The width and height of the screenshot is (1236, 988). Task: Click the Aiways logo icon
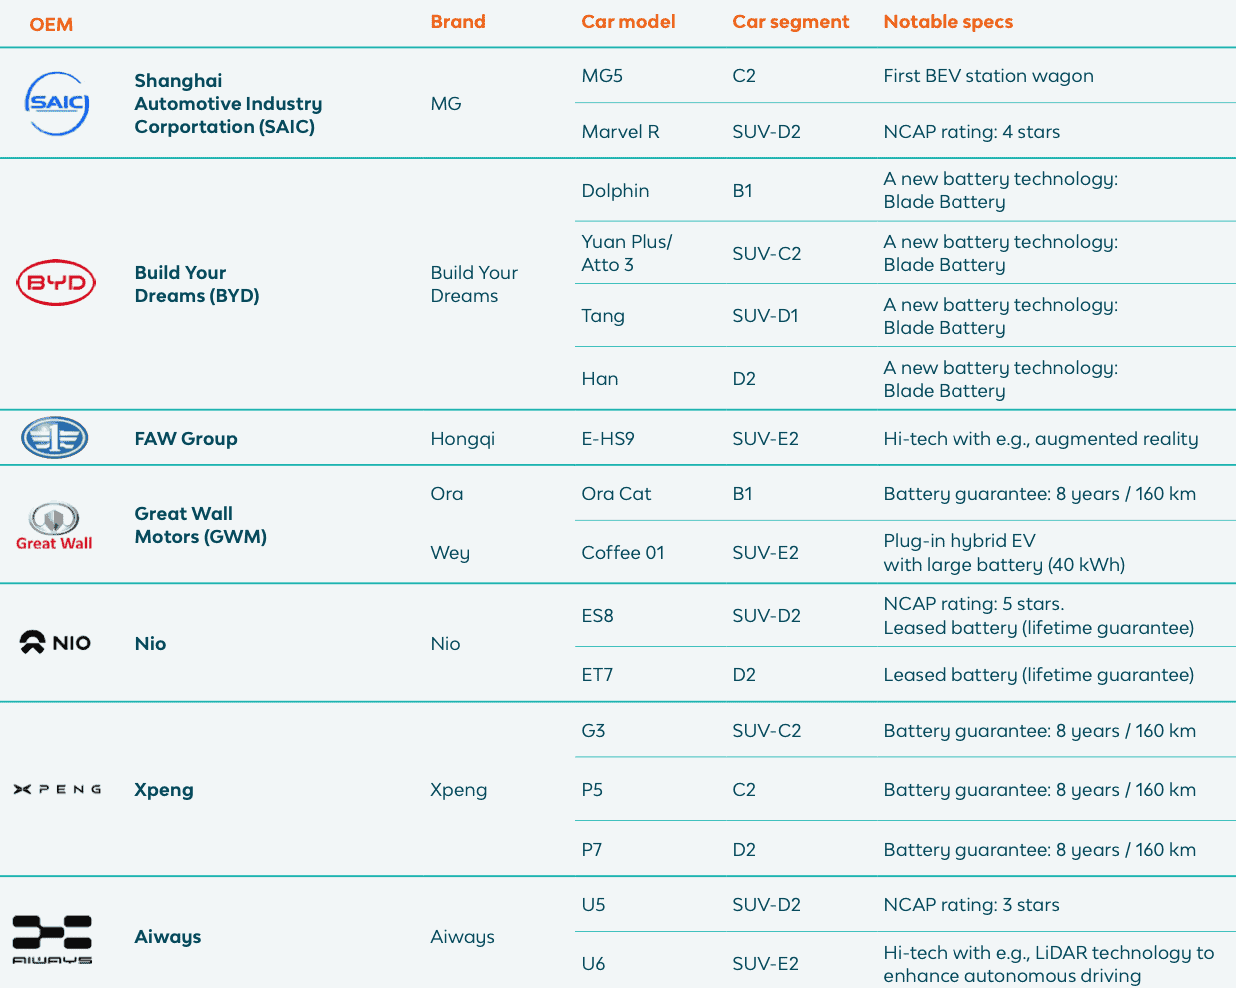pos(52,938)
